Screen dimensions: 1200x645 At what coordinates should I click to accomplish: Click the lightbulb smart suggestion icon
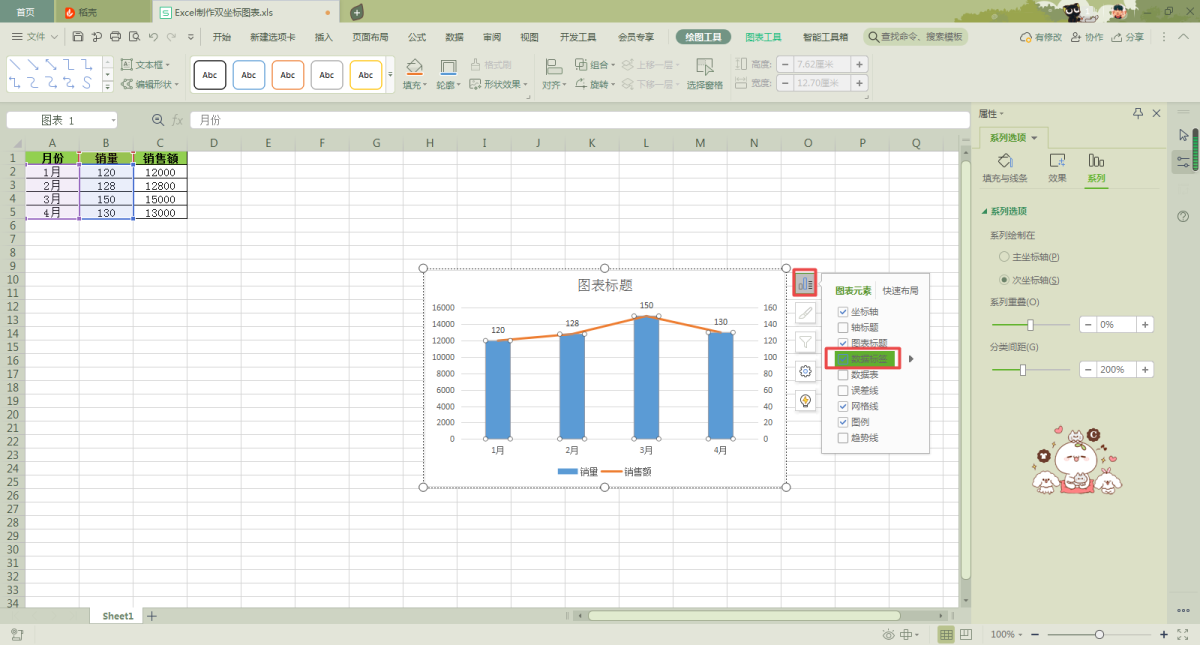[x=805, y=401]
